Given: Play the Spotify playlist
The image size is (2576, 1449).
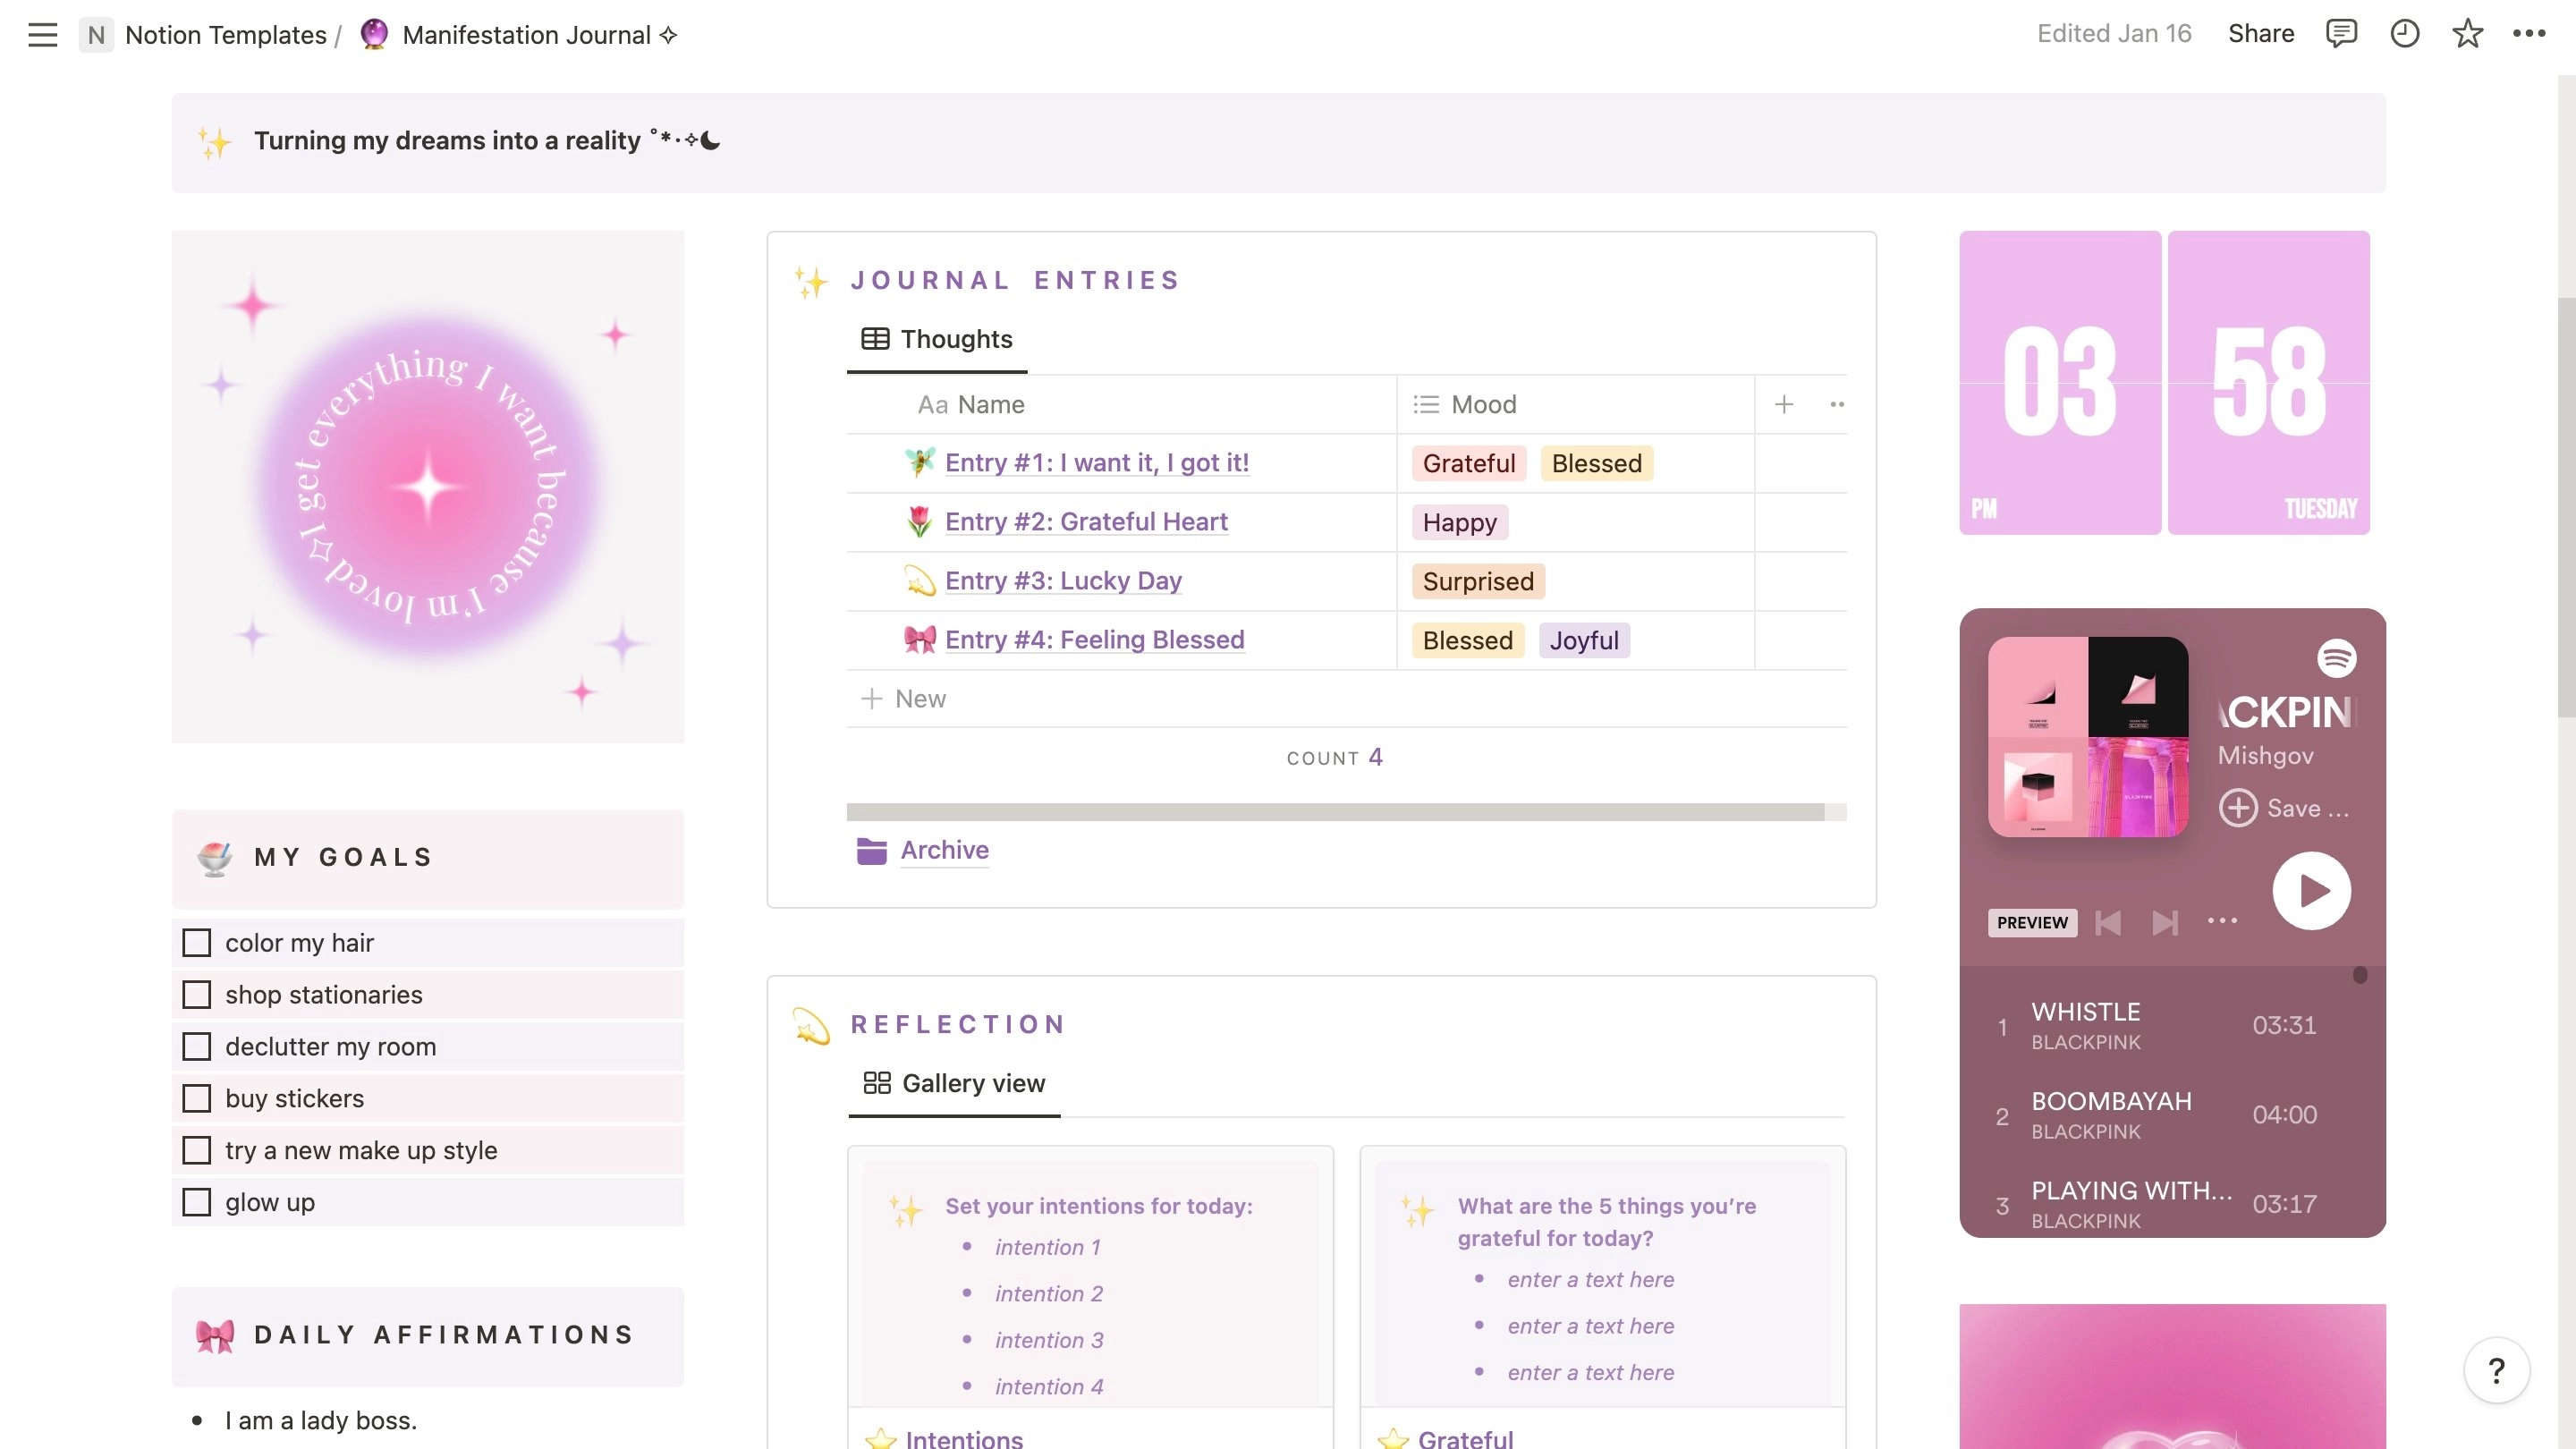Looking at the screenshot, I should click(2311, 890).
